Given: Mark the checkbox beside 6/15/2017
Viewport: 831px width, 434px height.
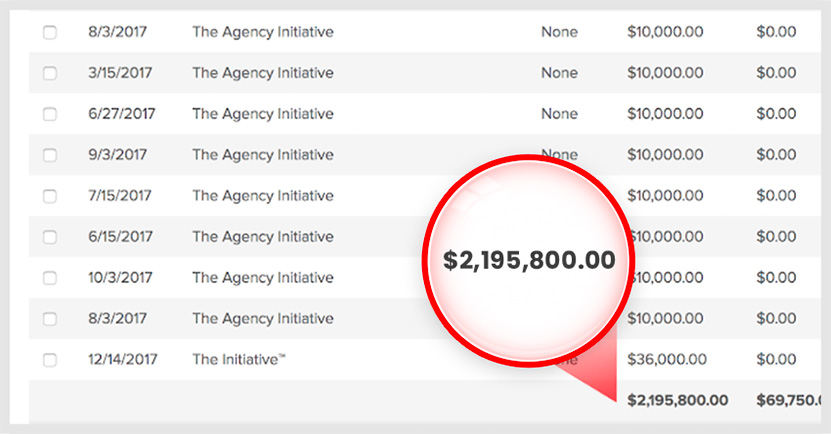Looking at the screenshot, I should 50,237.
